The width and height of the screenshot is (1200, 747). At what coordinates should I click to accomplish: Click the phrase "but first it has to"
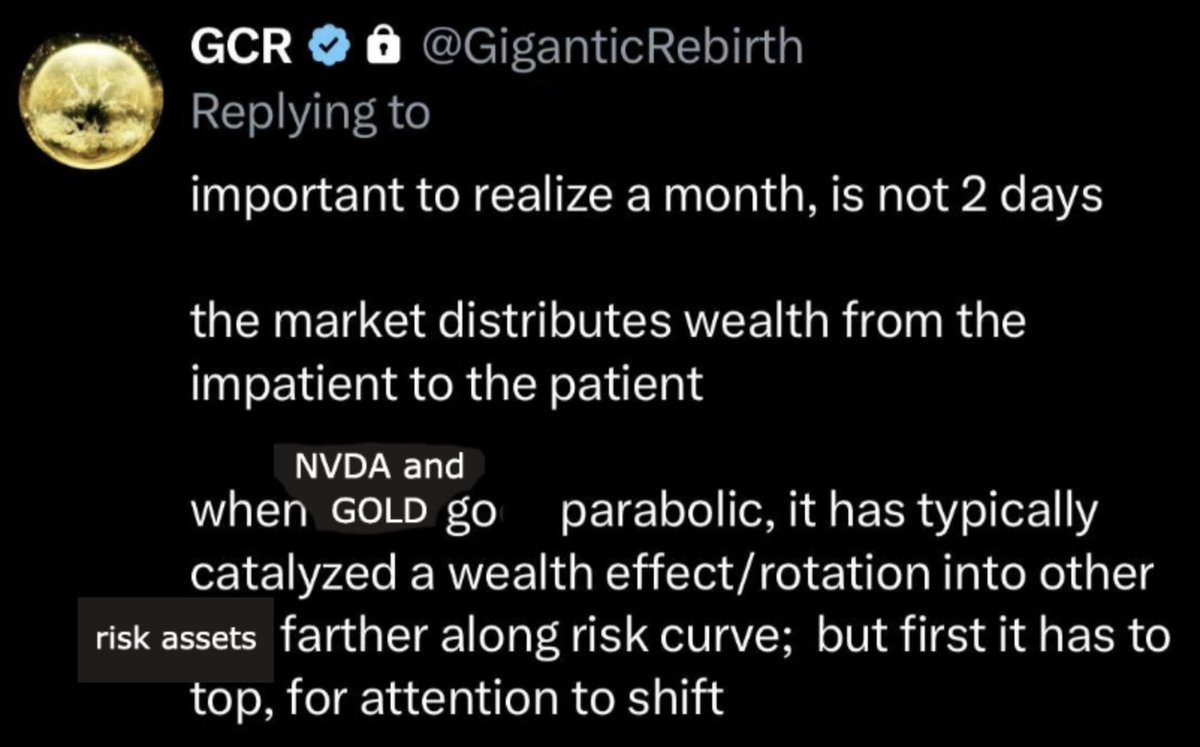[x=992, y=636]
